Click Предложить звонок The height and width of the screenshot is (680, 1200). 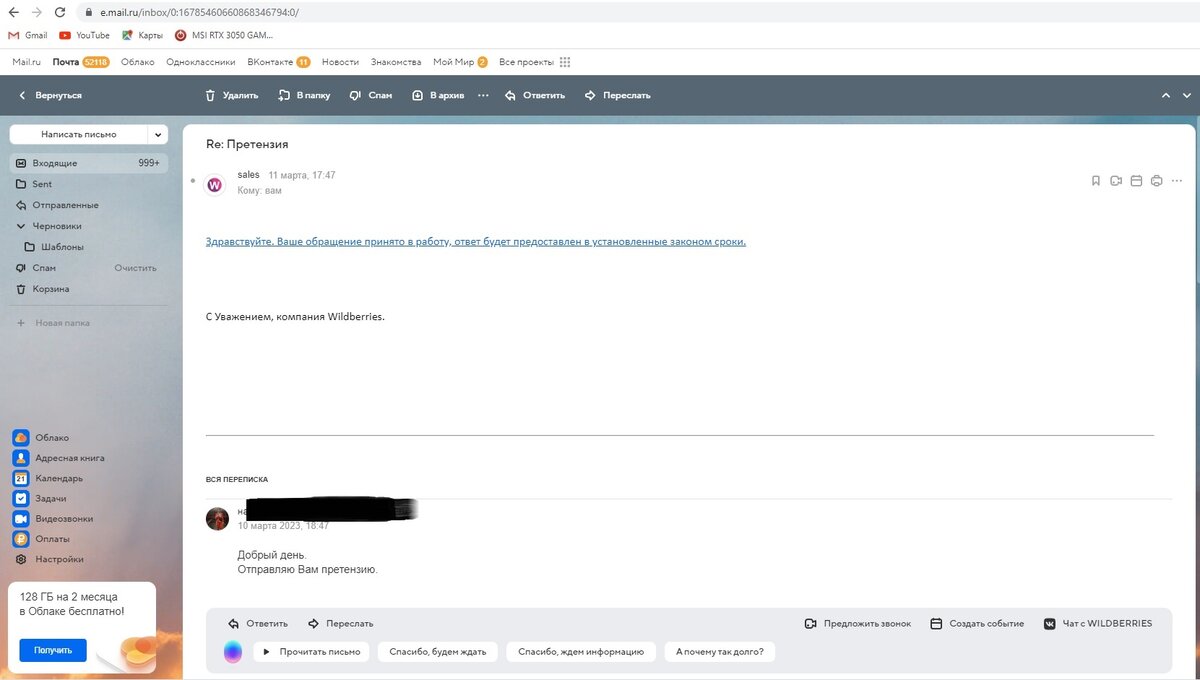coord(858,623)
